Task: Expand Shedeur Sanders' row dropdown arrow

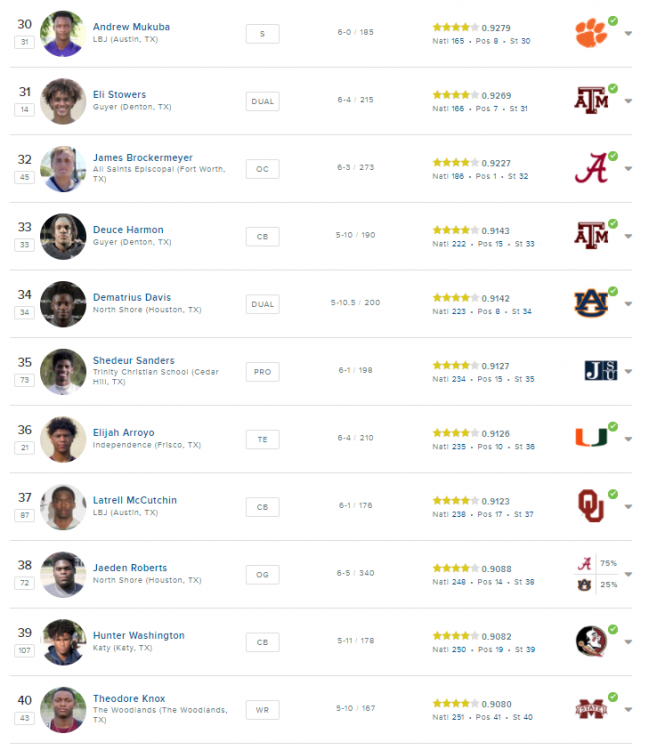Action: tap(628, 372)
